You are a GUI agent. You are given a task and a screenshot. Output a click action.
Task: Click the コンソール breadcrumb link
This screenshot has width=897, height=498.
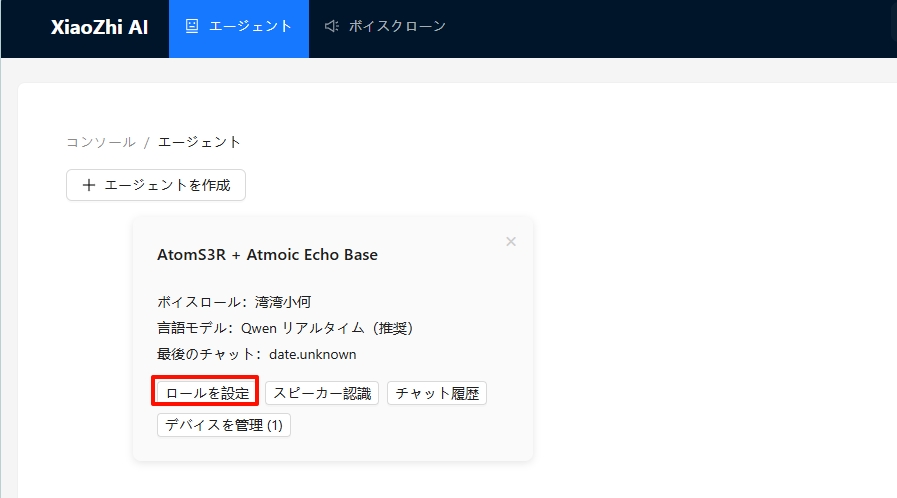(101, 142)
